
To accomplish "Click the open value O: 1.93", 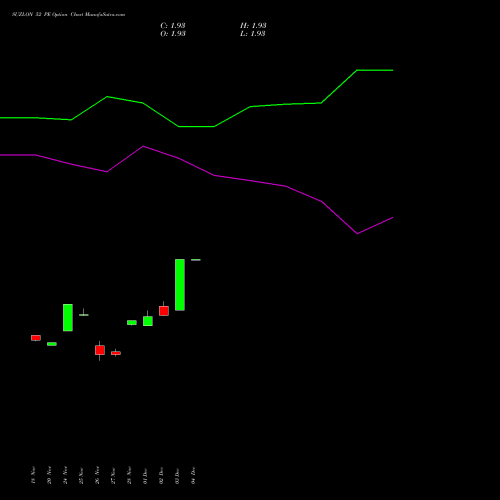I will click(173, 34).
